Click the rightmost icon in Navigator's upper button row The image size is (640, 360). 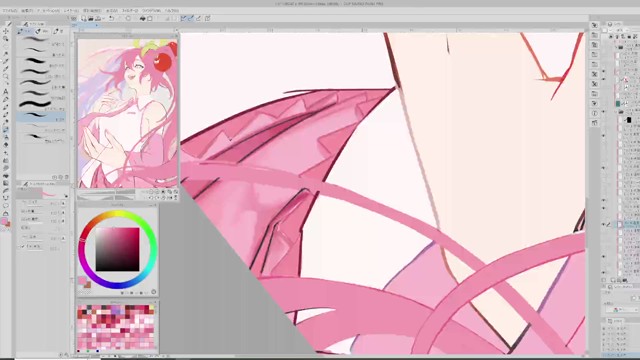[176, 191]
